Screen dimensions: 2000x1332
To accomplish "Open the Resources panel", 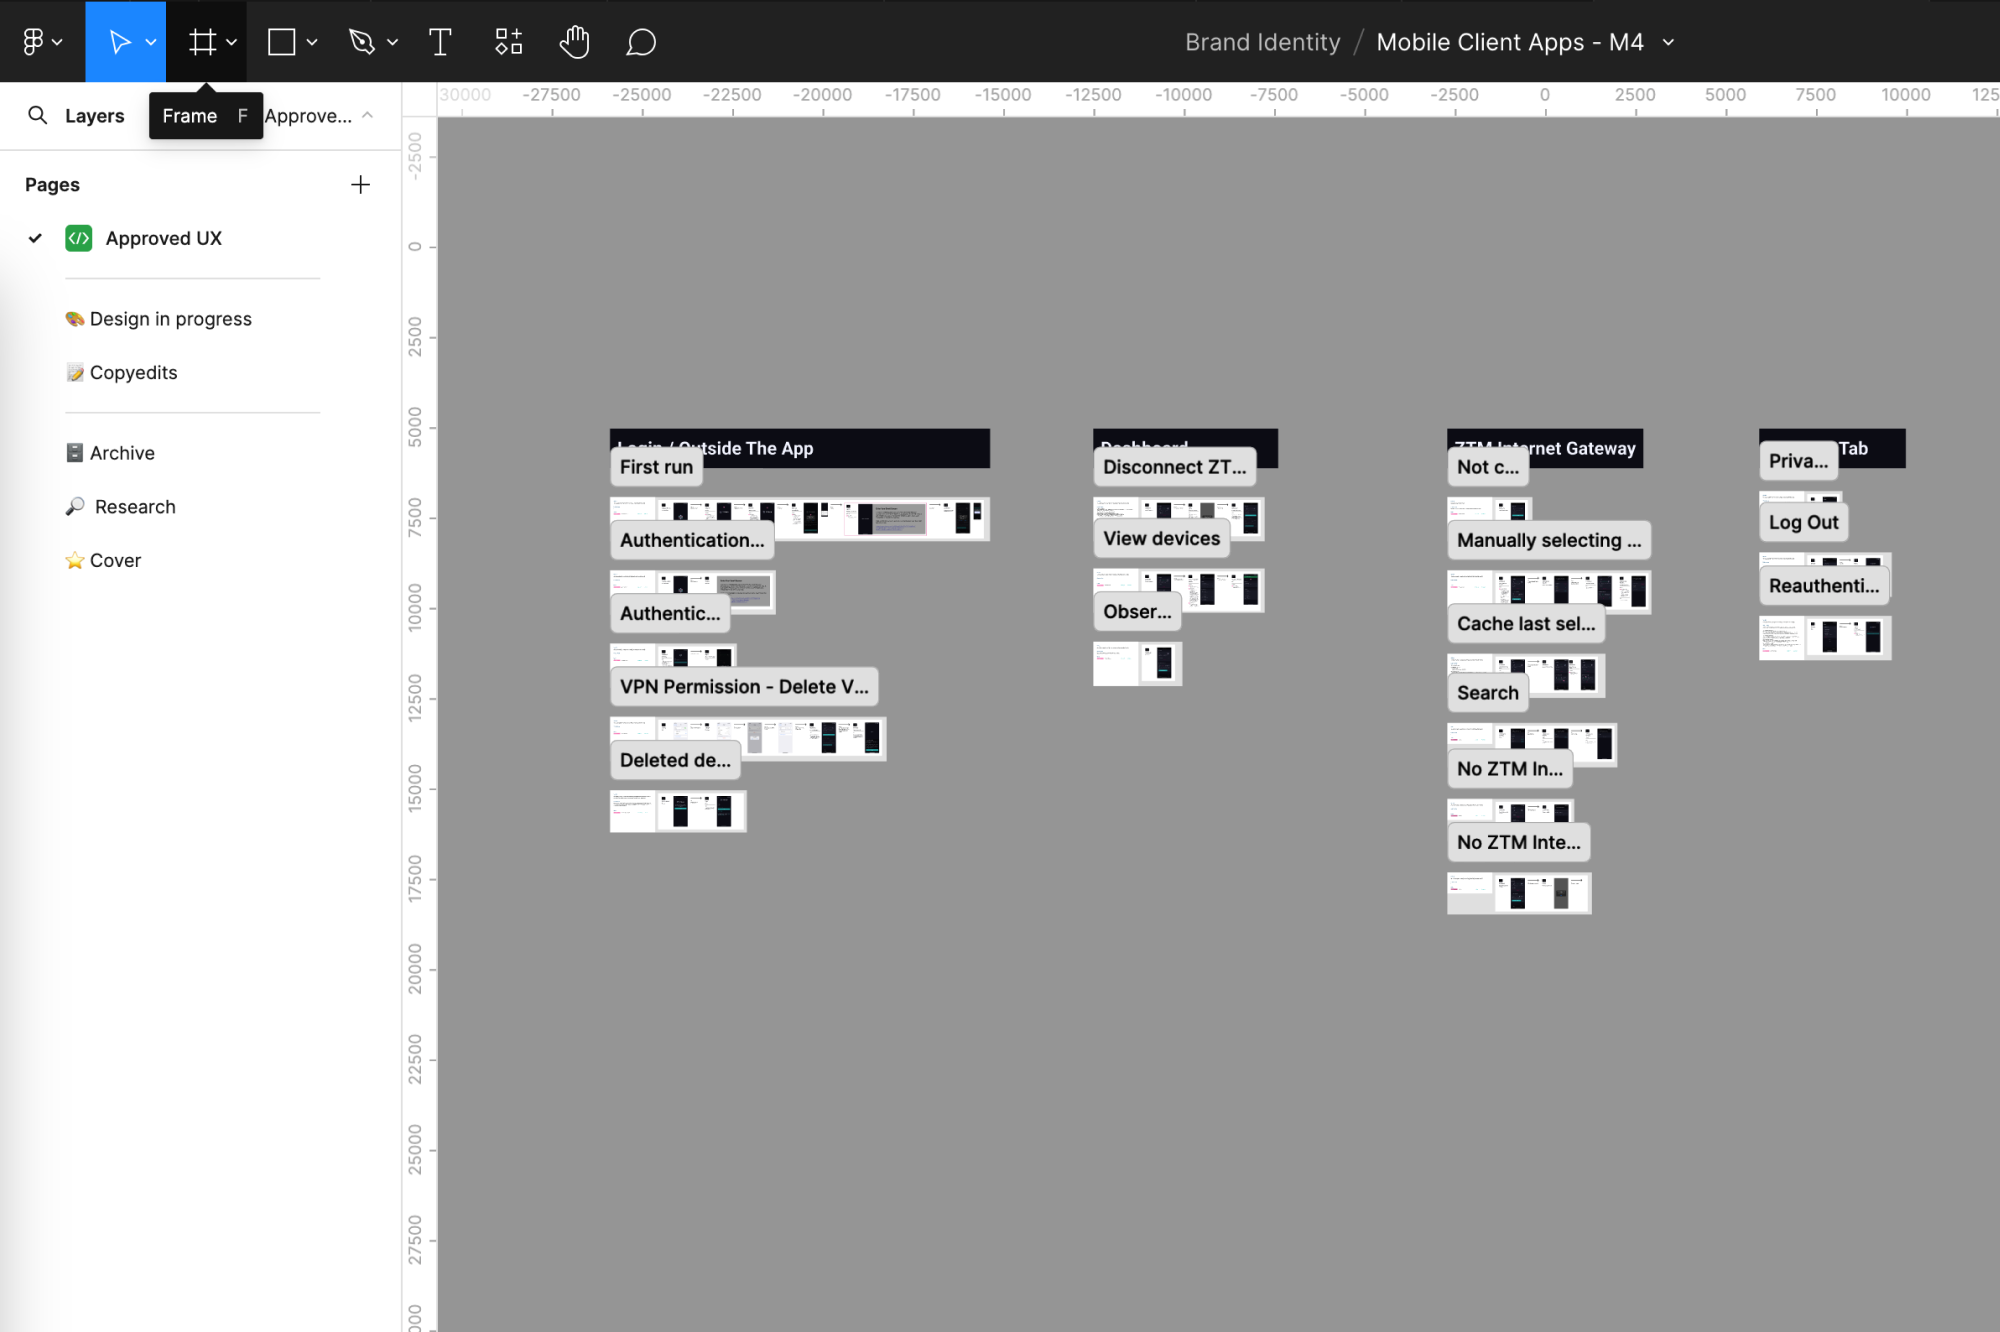I will (507, 41).
